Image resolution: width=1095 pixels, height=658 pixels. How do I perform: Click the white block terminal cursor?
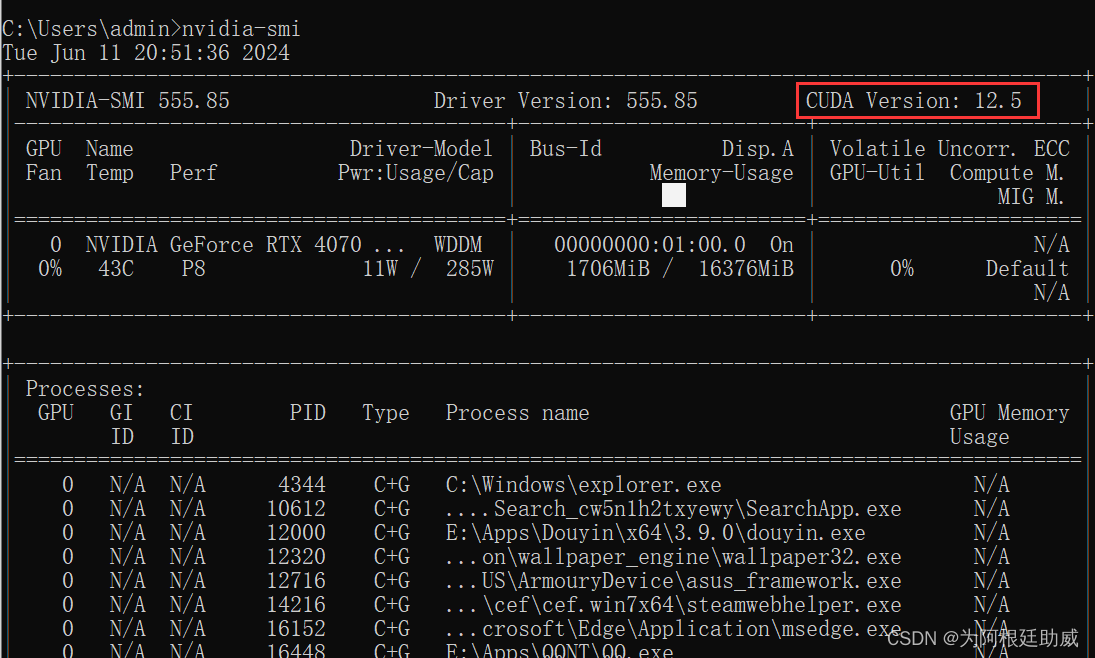click(673, 195)
